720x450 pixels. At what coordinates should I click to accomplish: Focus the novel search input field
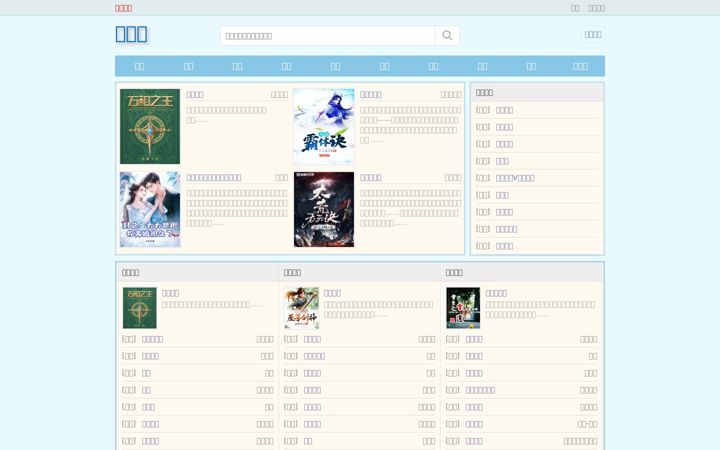(x=328, y=35)
